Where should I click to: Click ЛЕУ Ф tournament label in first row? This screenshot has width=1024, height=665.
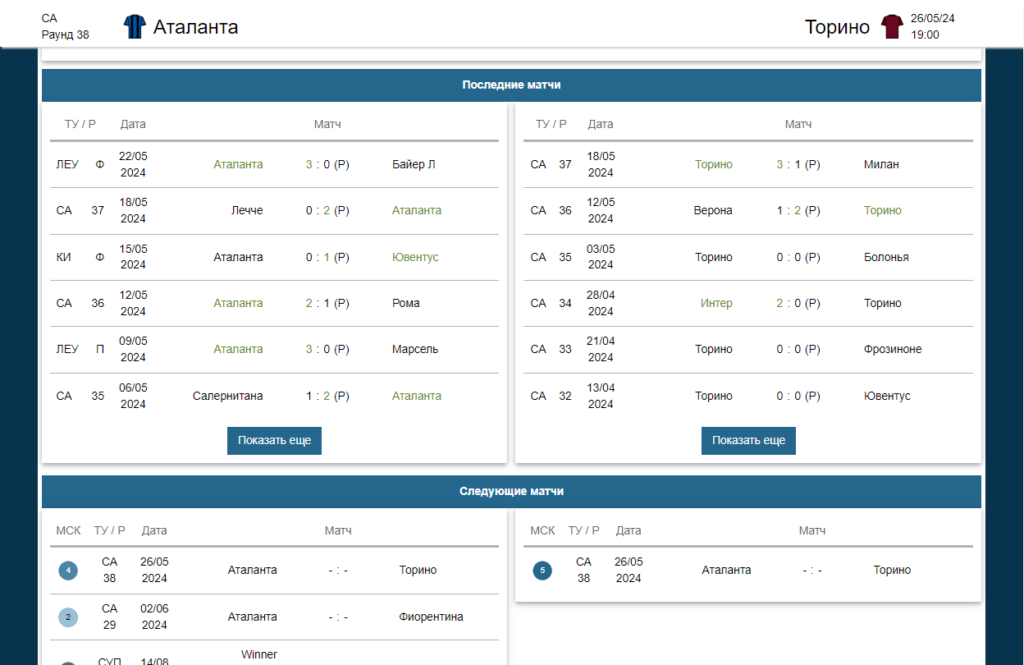coord(80,165)
